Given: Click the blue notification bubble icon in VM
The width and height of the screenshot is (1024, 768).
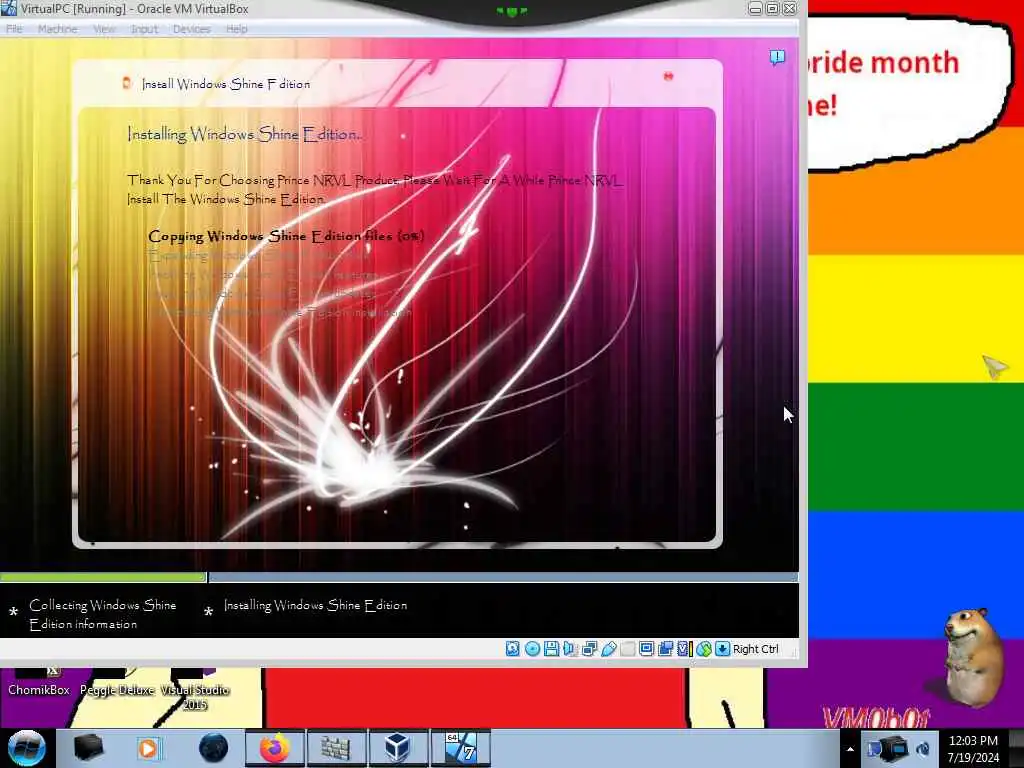Looking at the screenshot, I should [777, 57].
